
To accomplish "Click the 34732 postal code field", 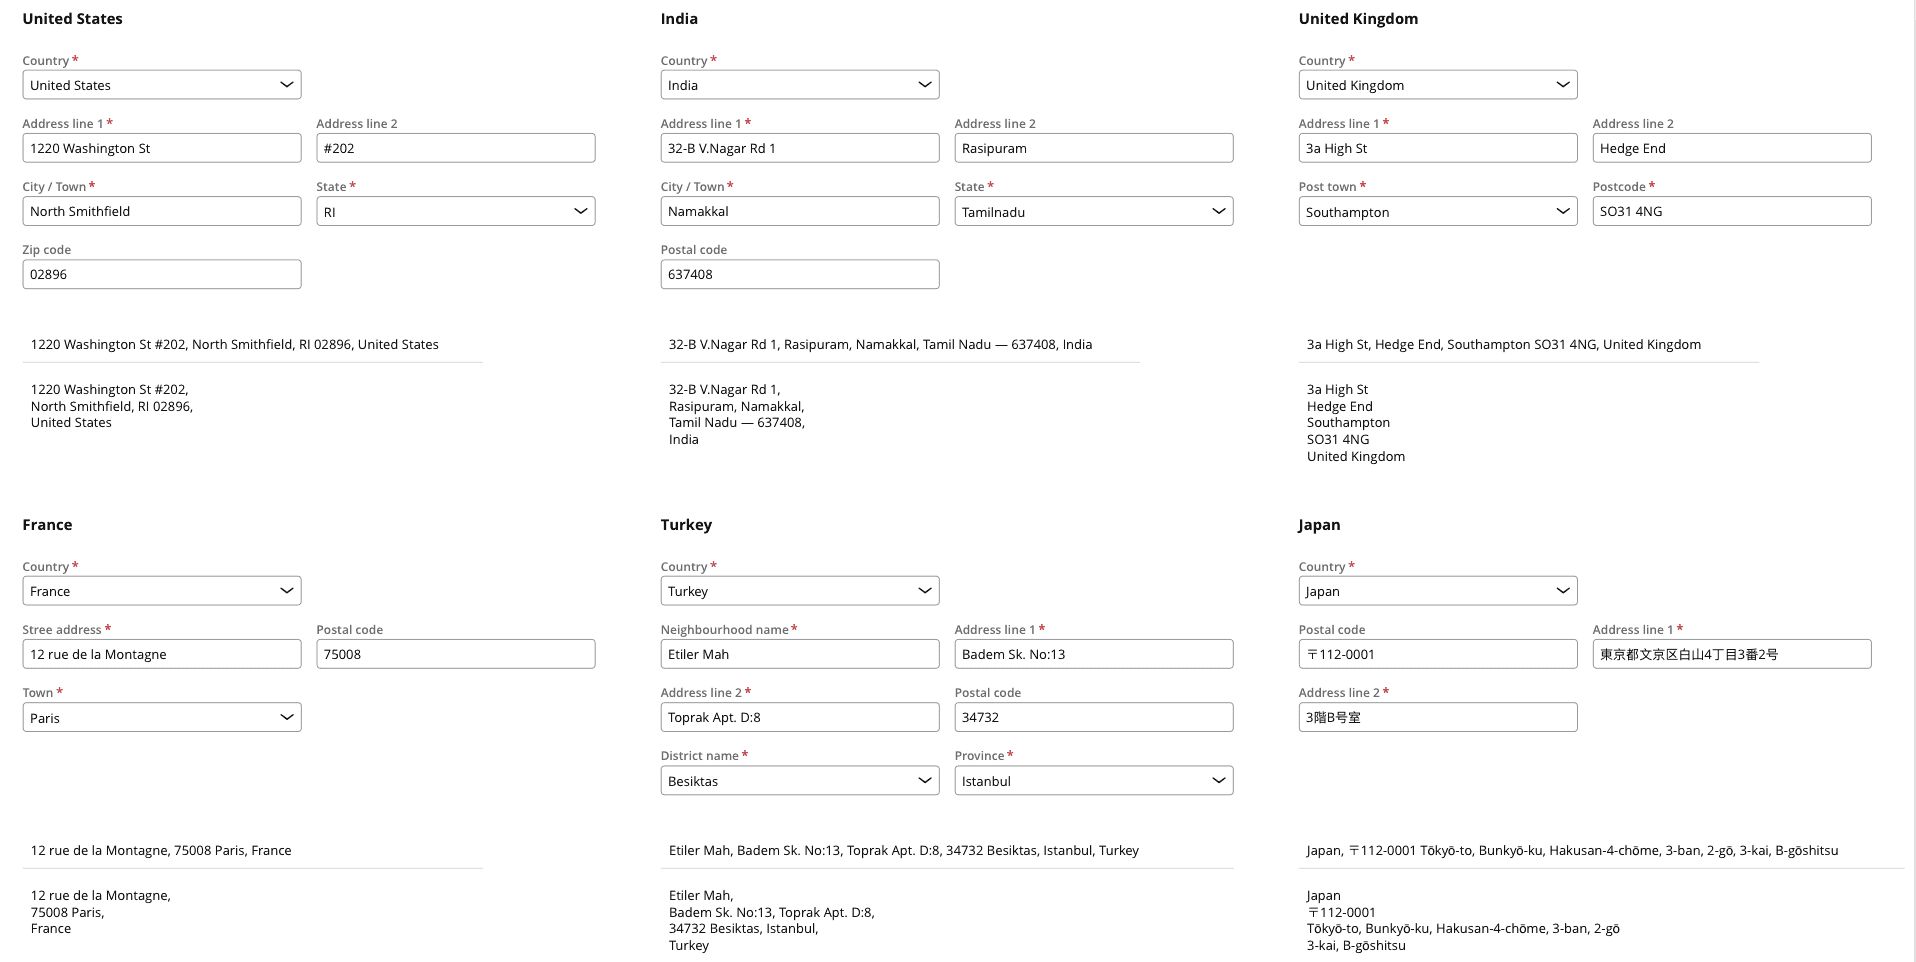I will [x=1094, y=717].
